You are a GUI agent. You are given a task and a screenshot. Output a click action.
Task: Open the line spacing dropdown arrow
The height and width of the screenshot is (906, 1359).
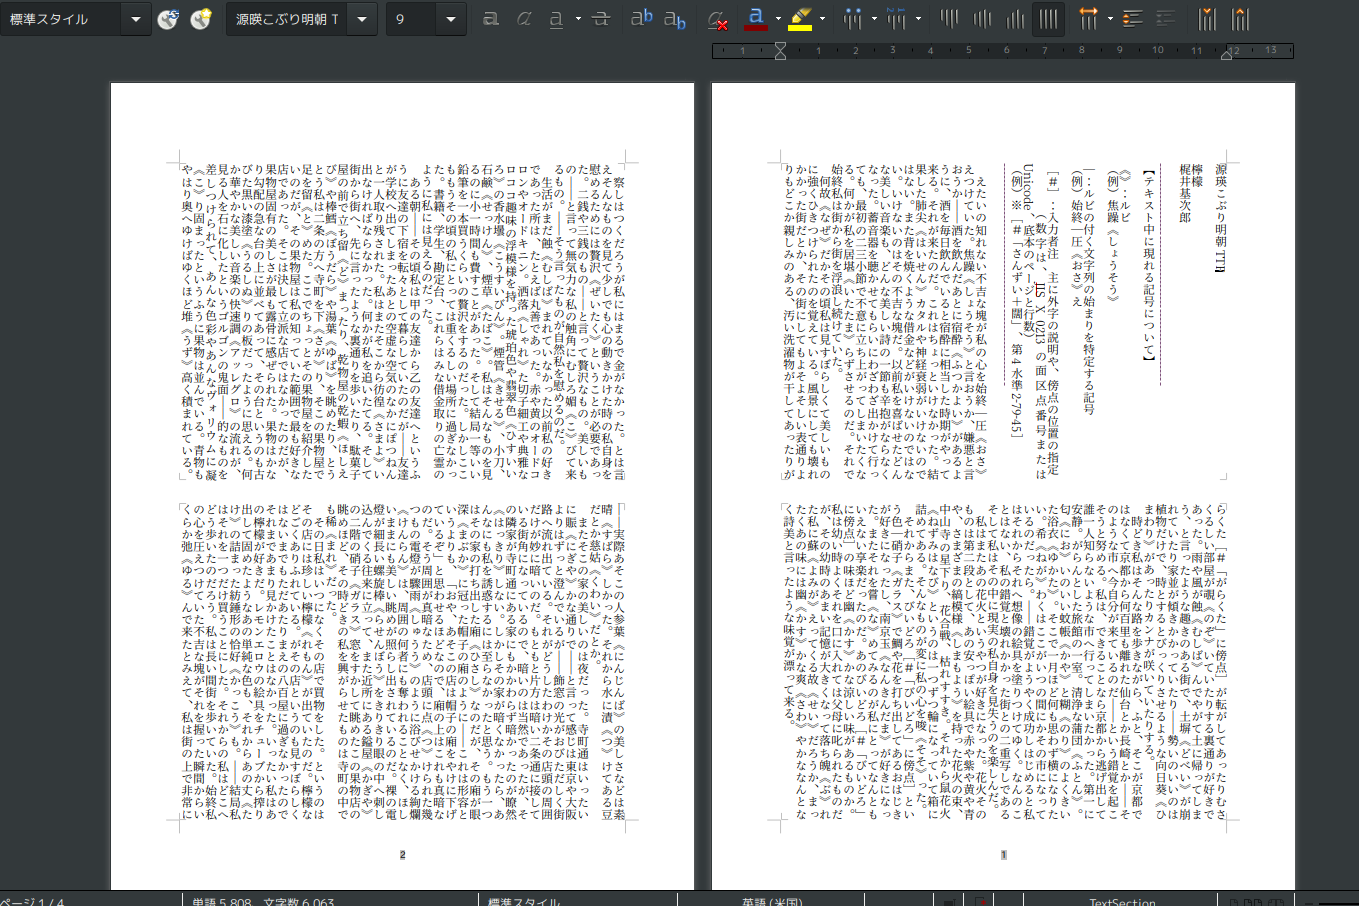(x=1110, y=19)
